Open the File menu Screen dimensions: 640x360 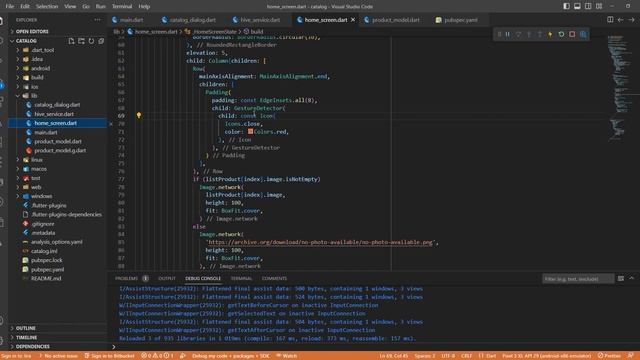(x=10, y=7)
